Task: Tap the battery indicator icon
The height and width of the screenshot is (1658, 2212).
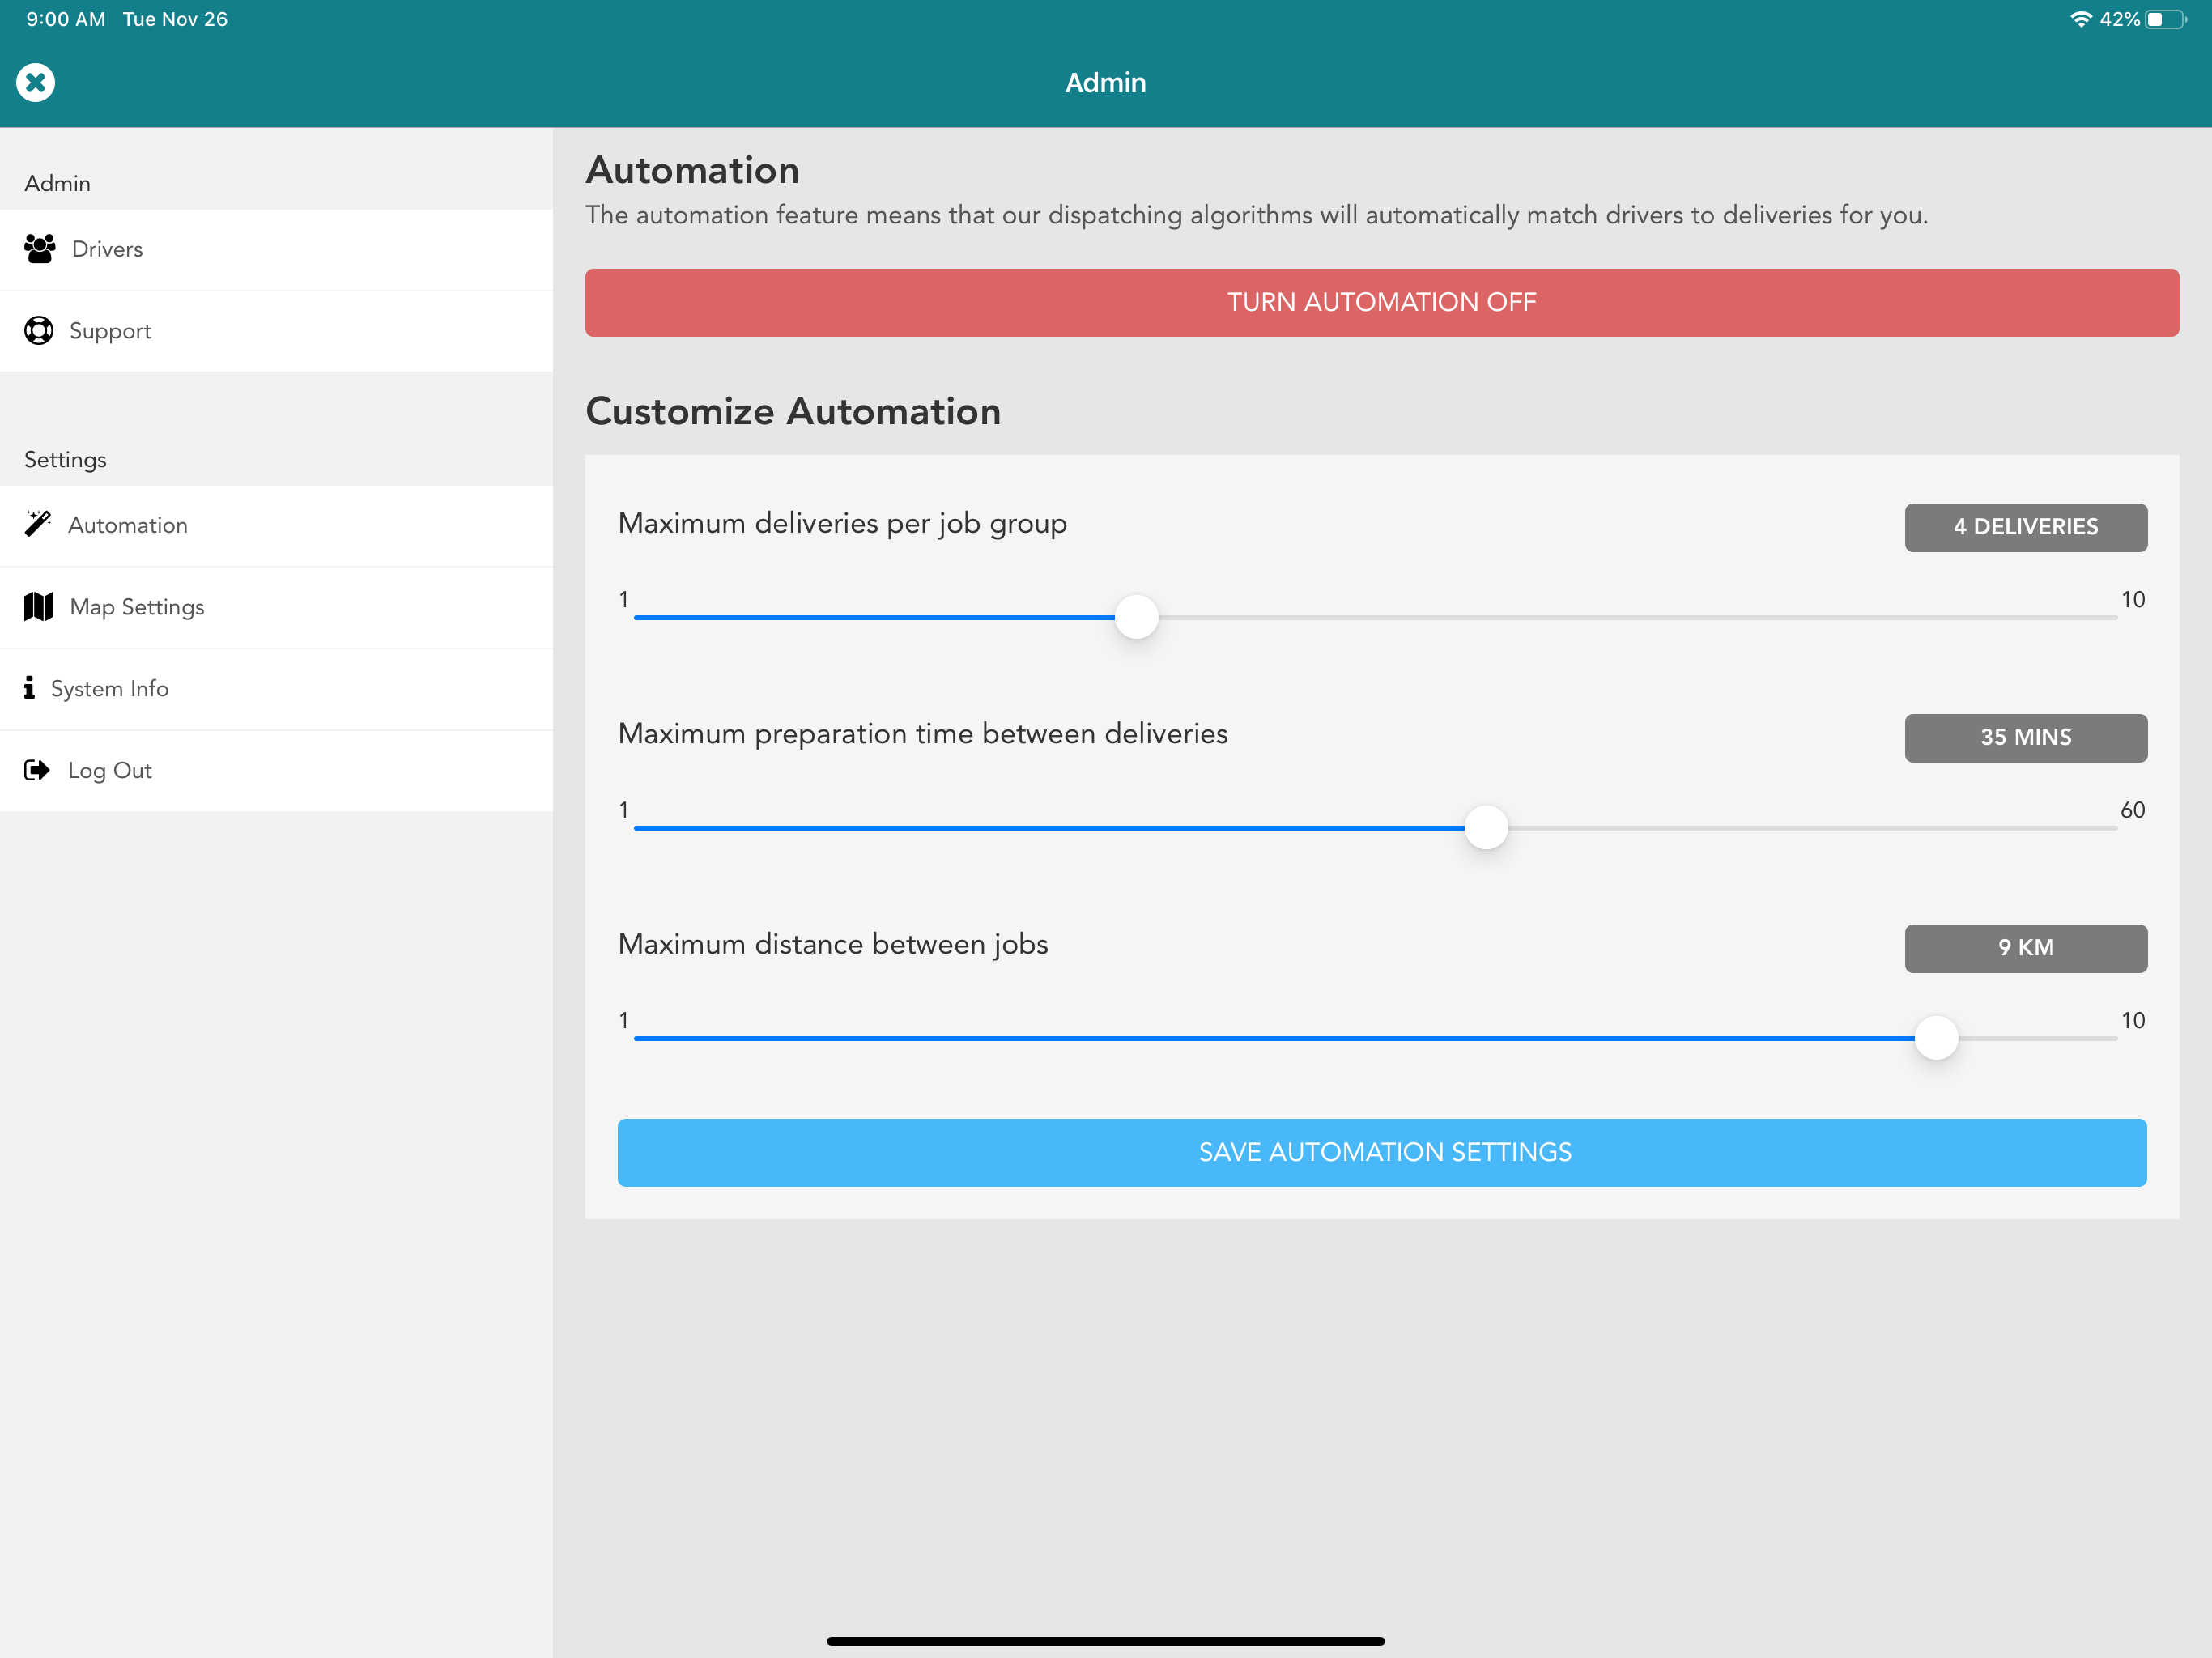Action: [x=2165, y=19]
